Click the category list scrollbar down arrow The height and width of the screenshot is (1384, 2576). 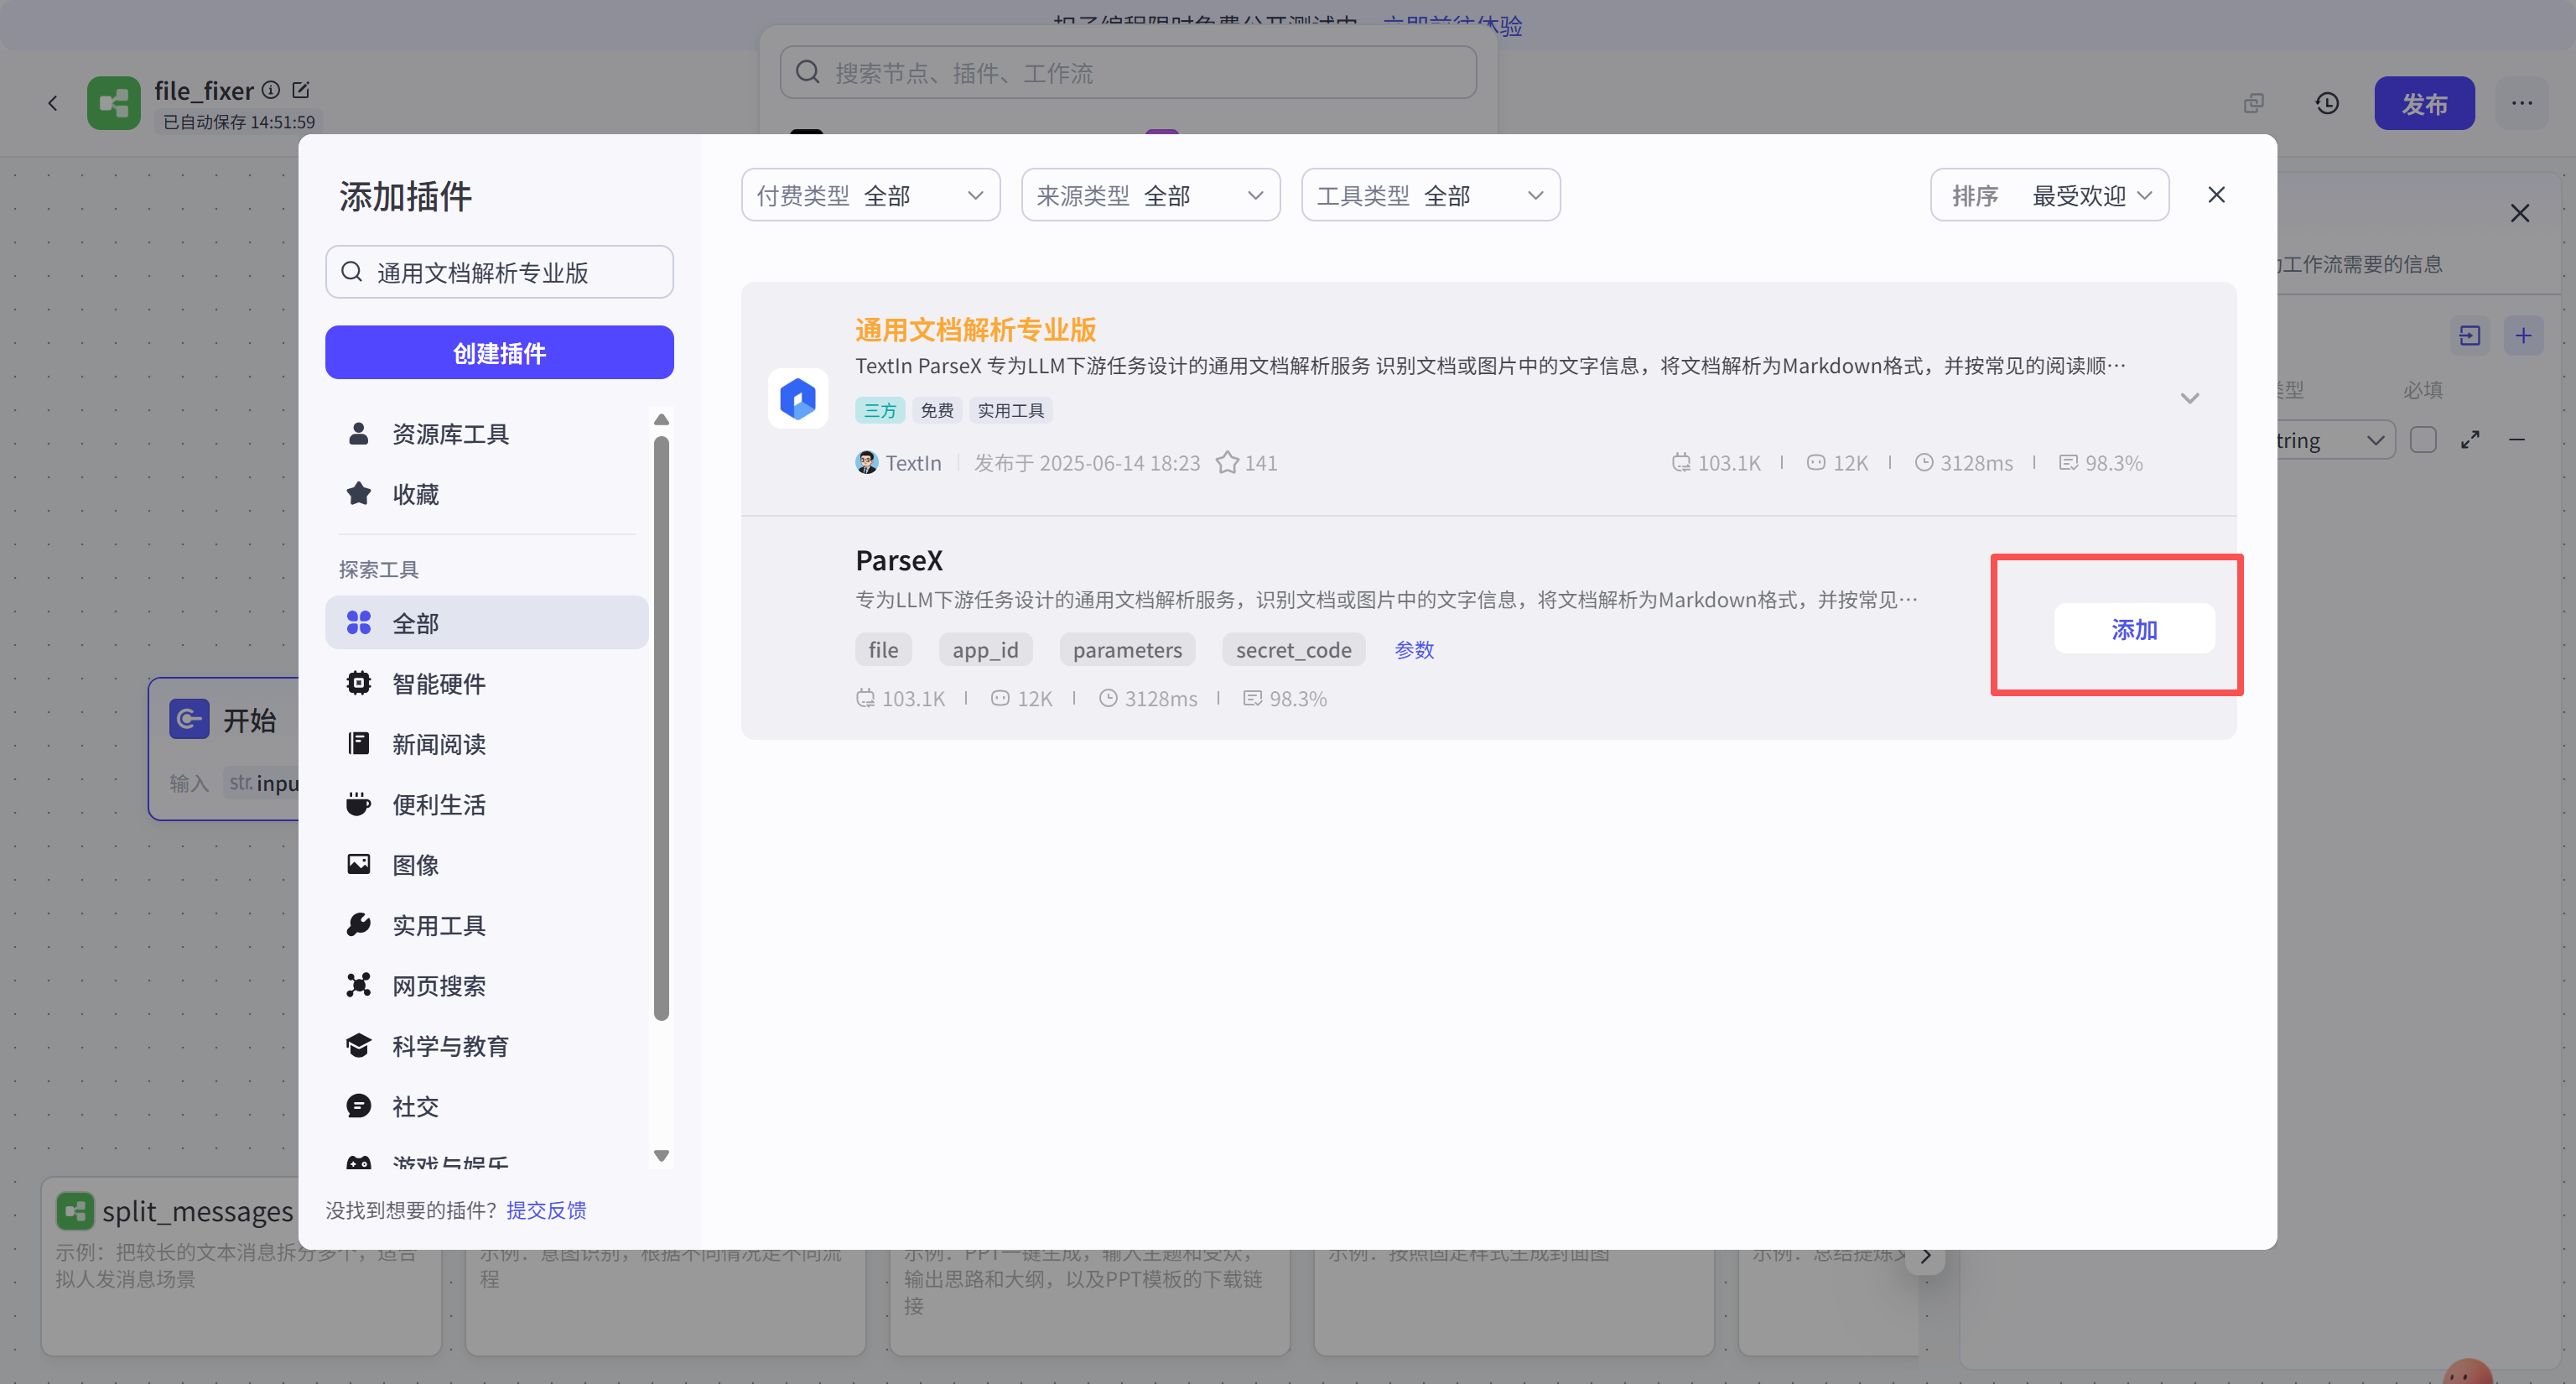[x=661, y=1156]
